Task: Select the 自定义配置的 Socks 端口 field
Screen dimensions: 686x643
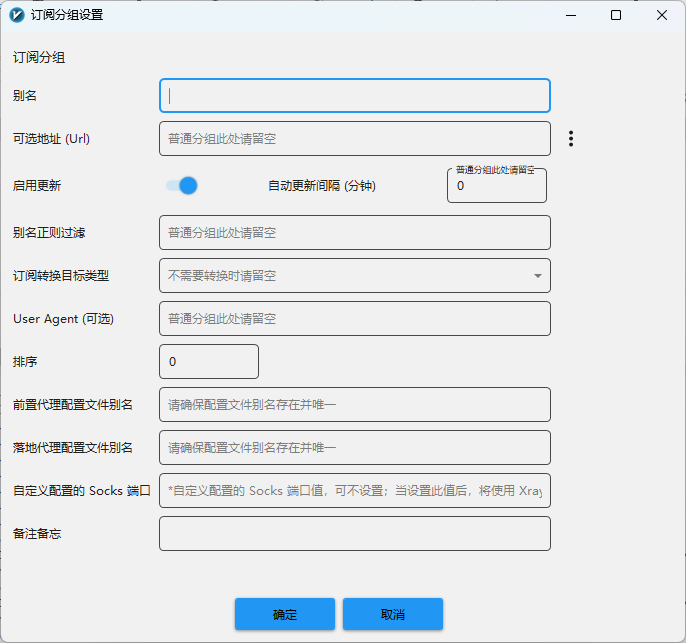Action: click(x=355, y=490)
